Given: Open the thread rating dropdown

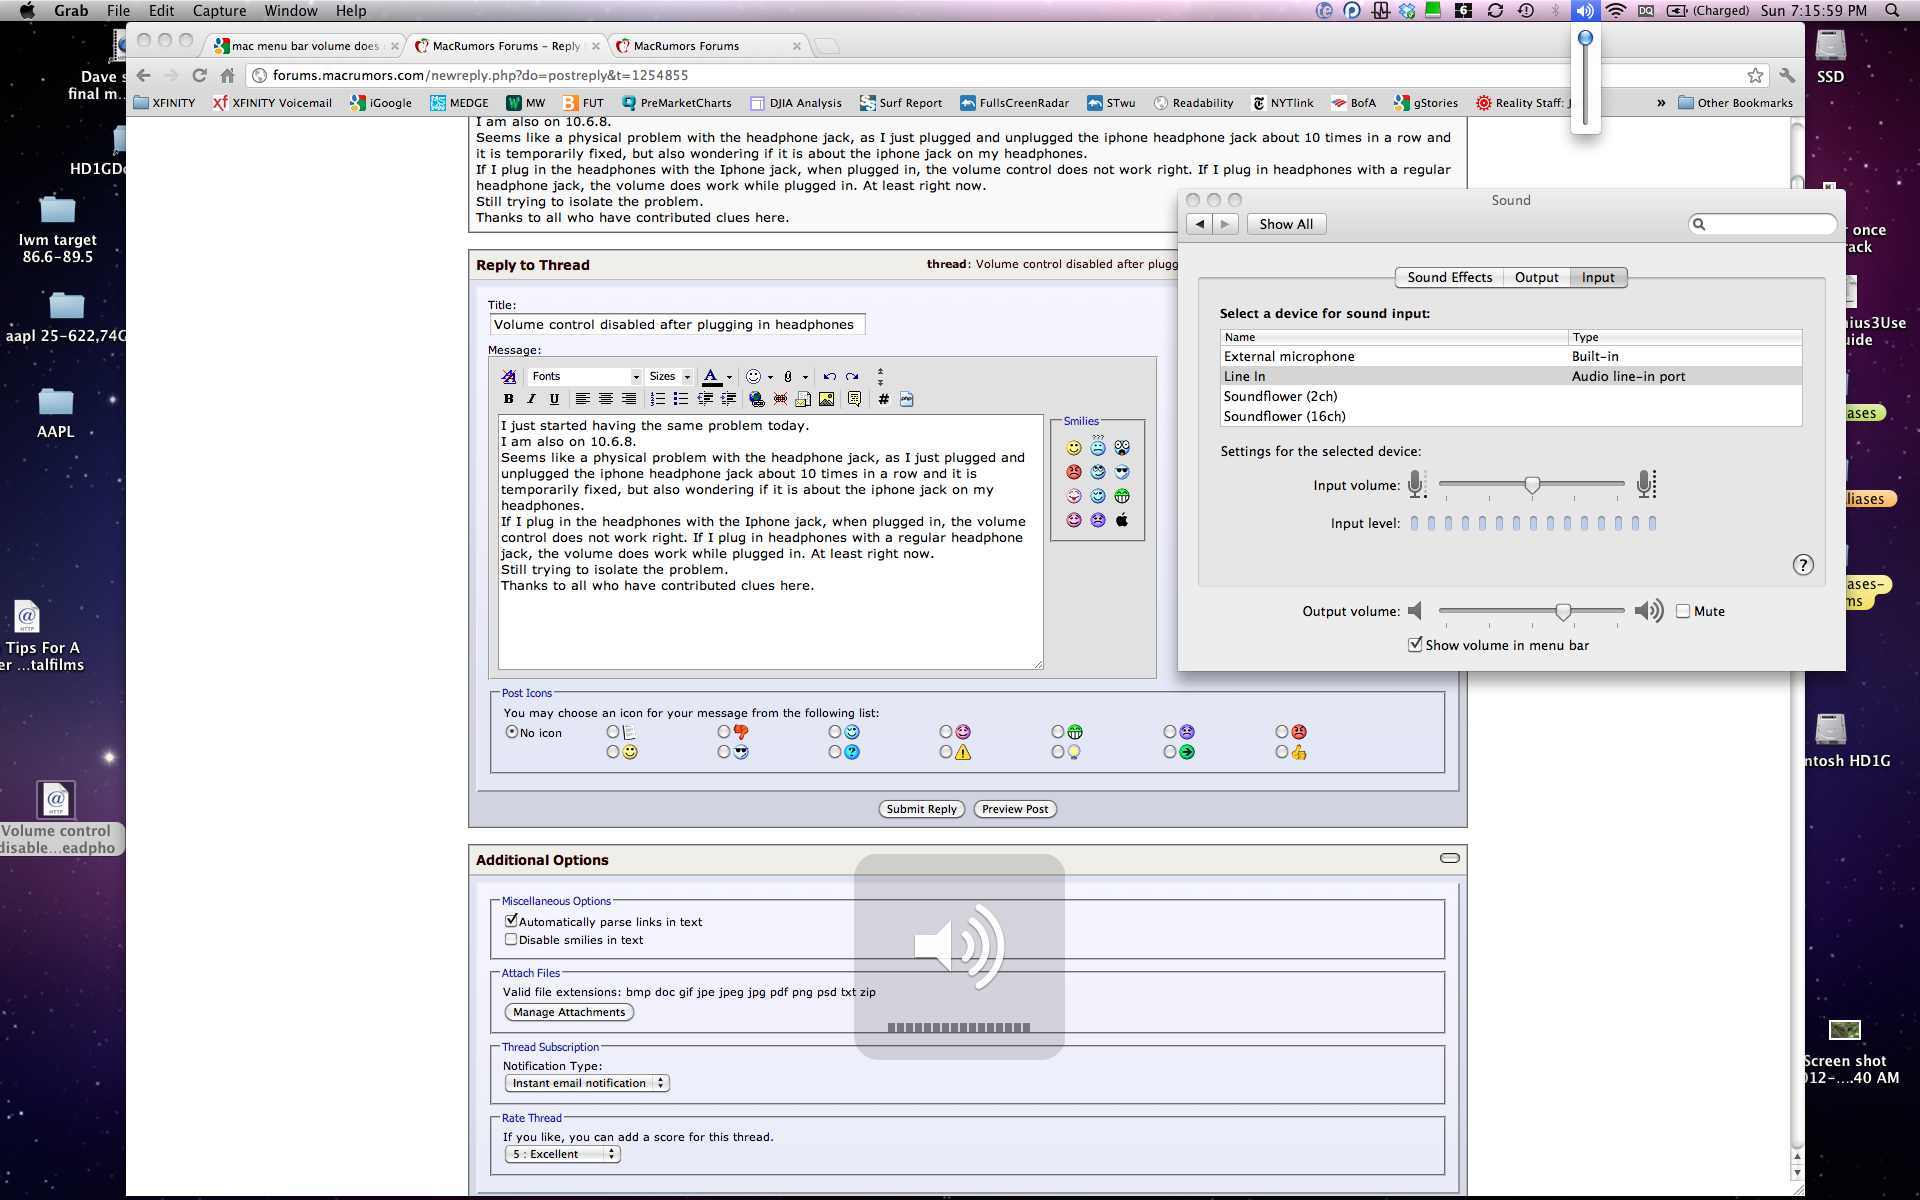Looking at the screenshot, I should tap(563, 1154).
